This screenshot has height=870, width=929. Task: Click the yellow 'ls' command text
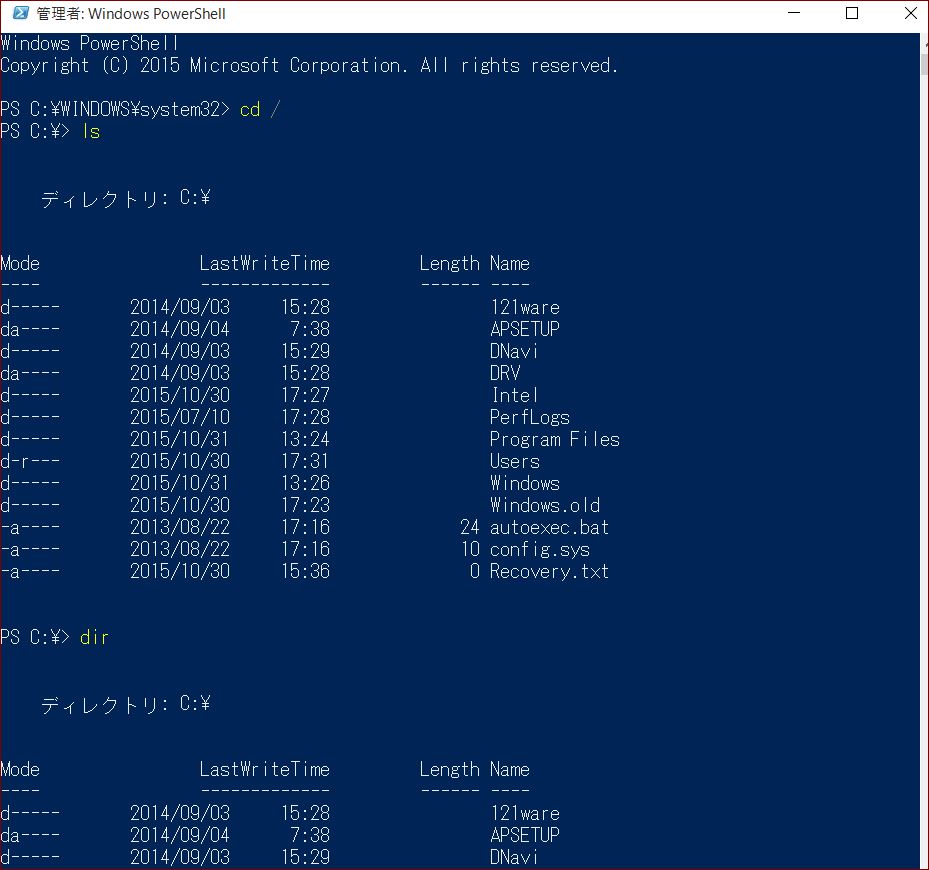click(x=91, y=132)
